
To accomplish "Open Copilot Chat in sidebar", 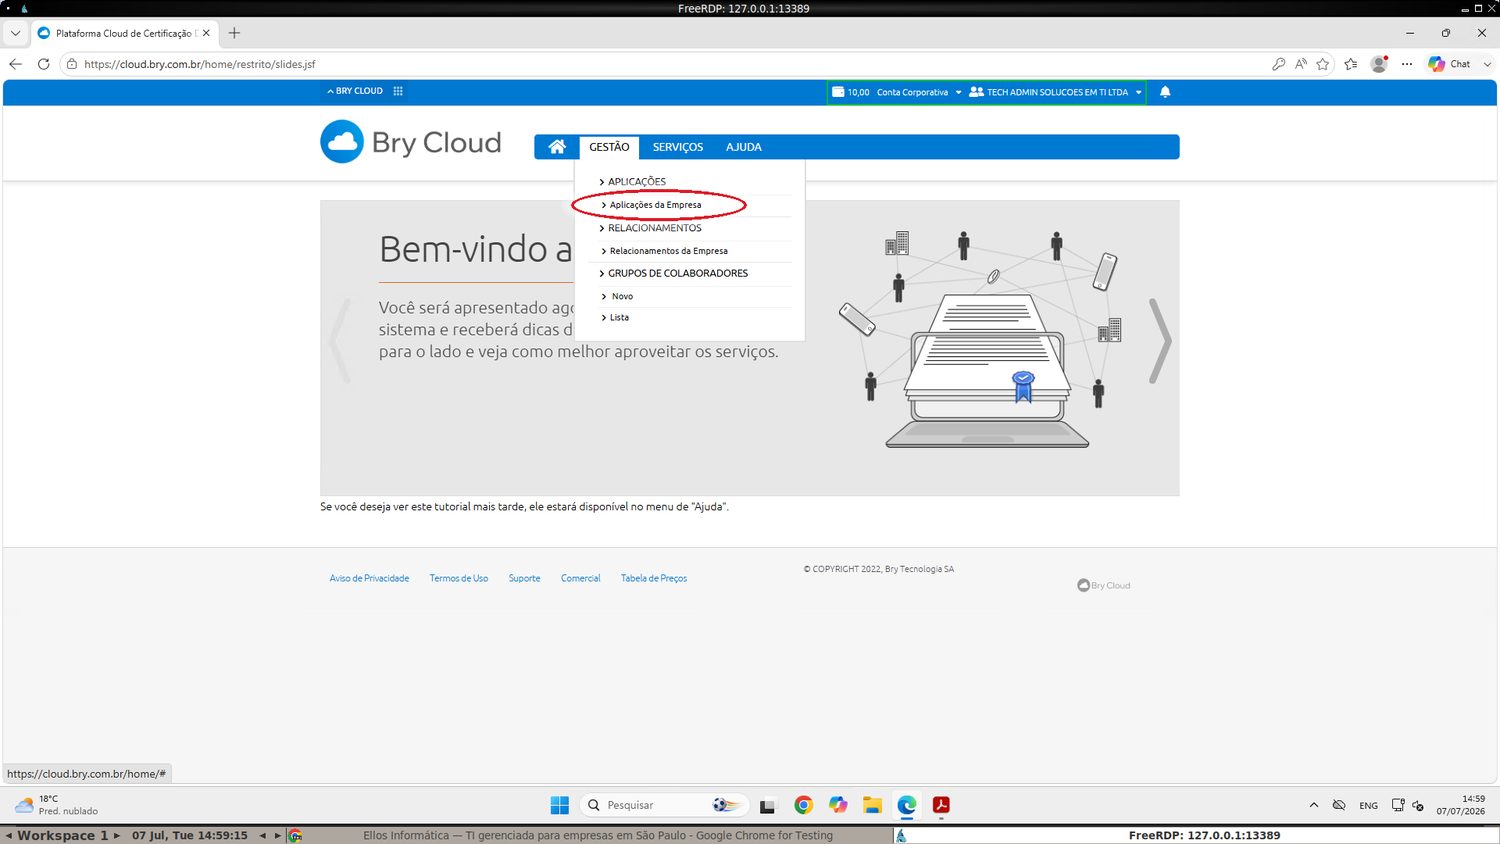I will 1449,64.
